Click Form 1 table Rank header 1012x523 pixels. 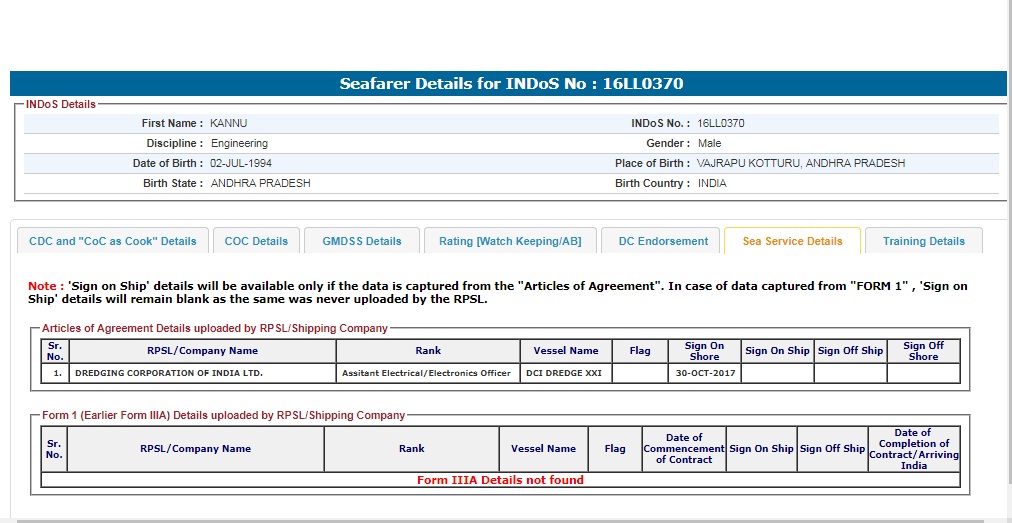tap(412, 449)
